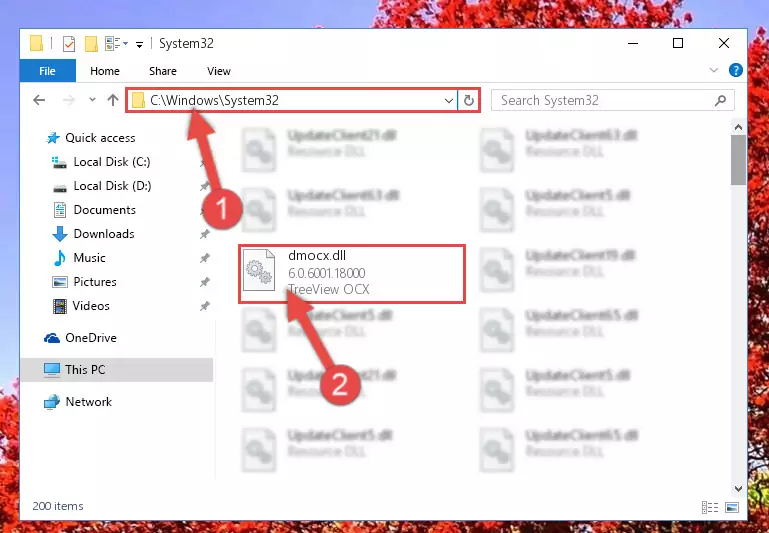
Task: Switch to large thumbnails view icon
Action: (x=732, y=508)
